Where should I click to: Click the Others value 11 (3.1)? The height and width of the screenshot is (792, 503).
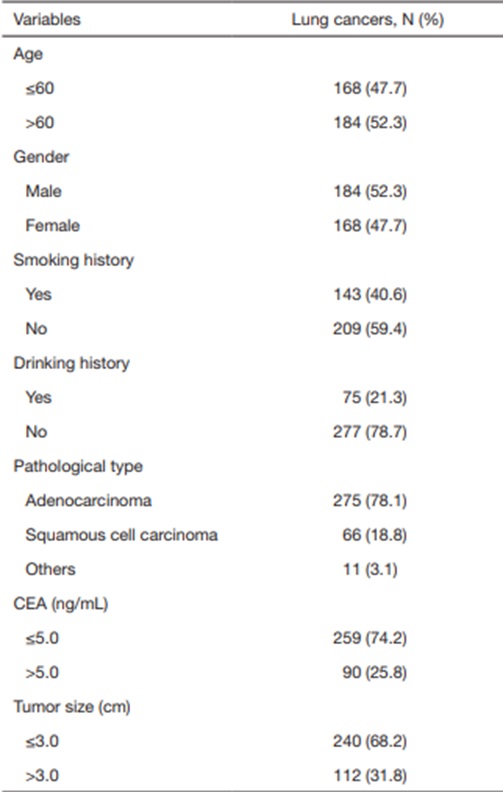pyautogui.click(x=370, y=569)
